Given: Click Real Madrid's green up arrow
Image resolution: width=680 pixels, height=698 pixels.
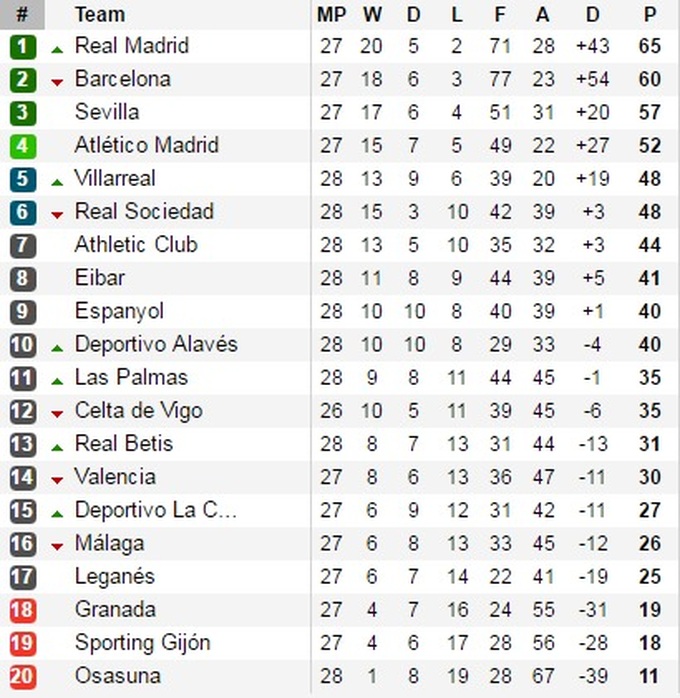Looking at the screenshot, I should pyautogui.click(x=57, y=50).
